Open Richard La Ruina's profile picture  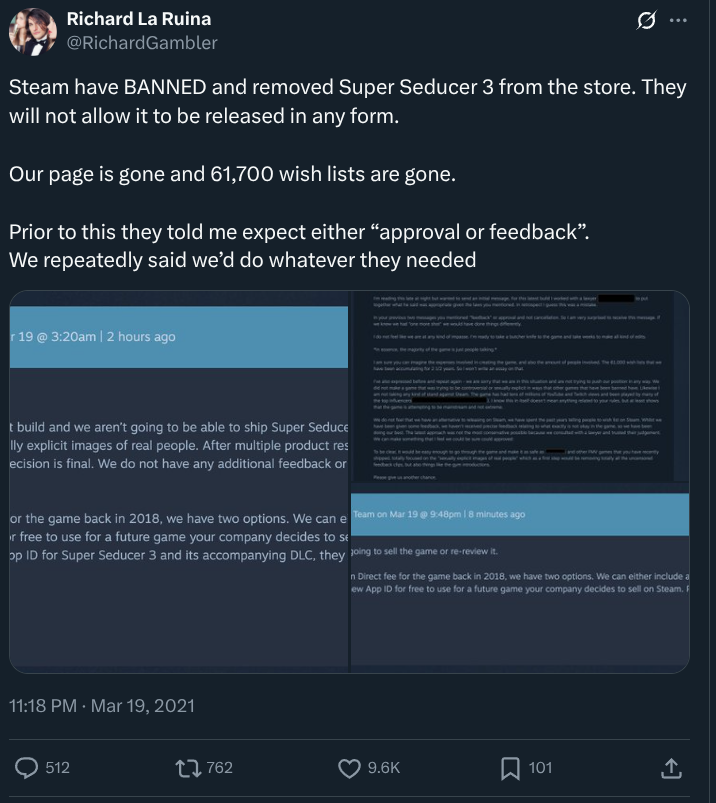pos(33,31)
